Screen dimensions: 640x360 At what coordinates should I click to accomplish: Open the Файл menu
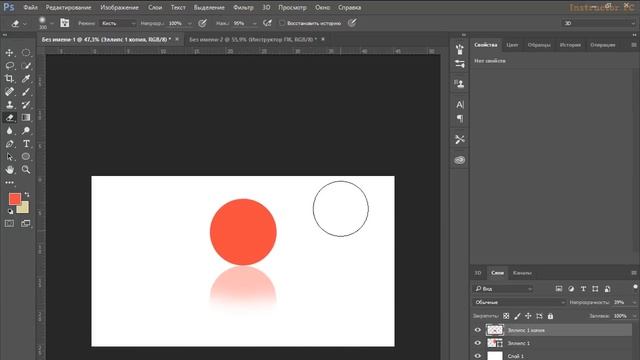click(x=31, y=7)
